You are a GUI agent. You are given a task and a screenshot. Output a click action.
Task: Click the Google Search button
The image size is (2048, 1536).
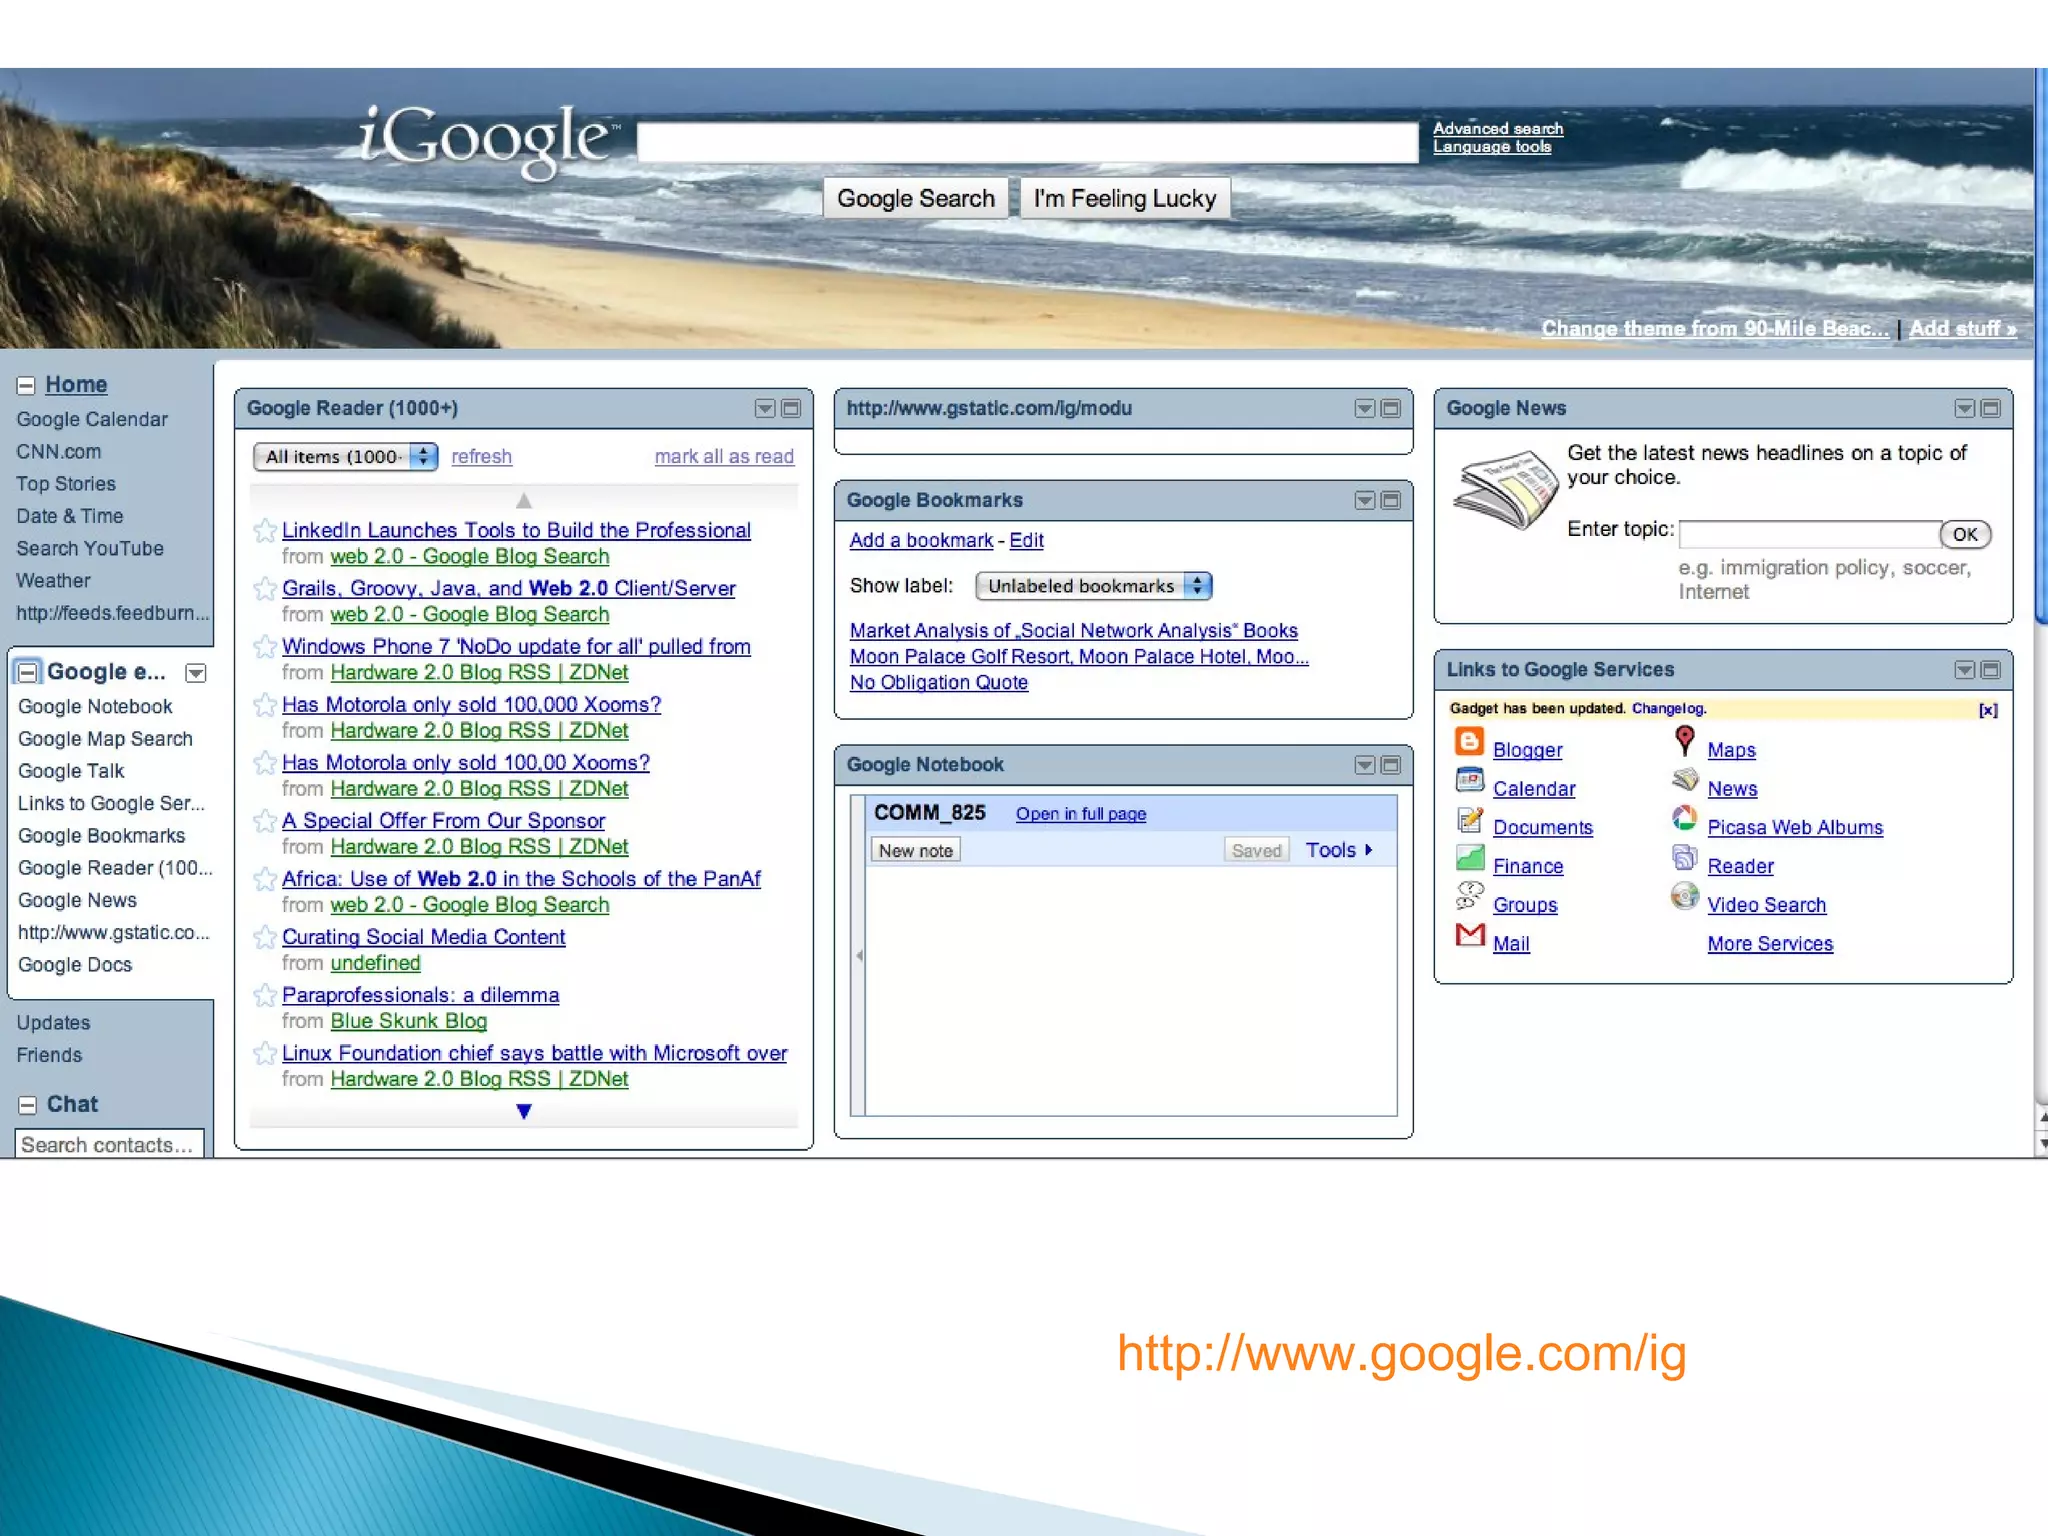tap(915, 199)
